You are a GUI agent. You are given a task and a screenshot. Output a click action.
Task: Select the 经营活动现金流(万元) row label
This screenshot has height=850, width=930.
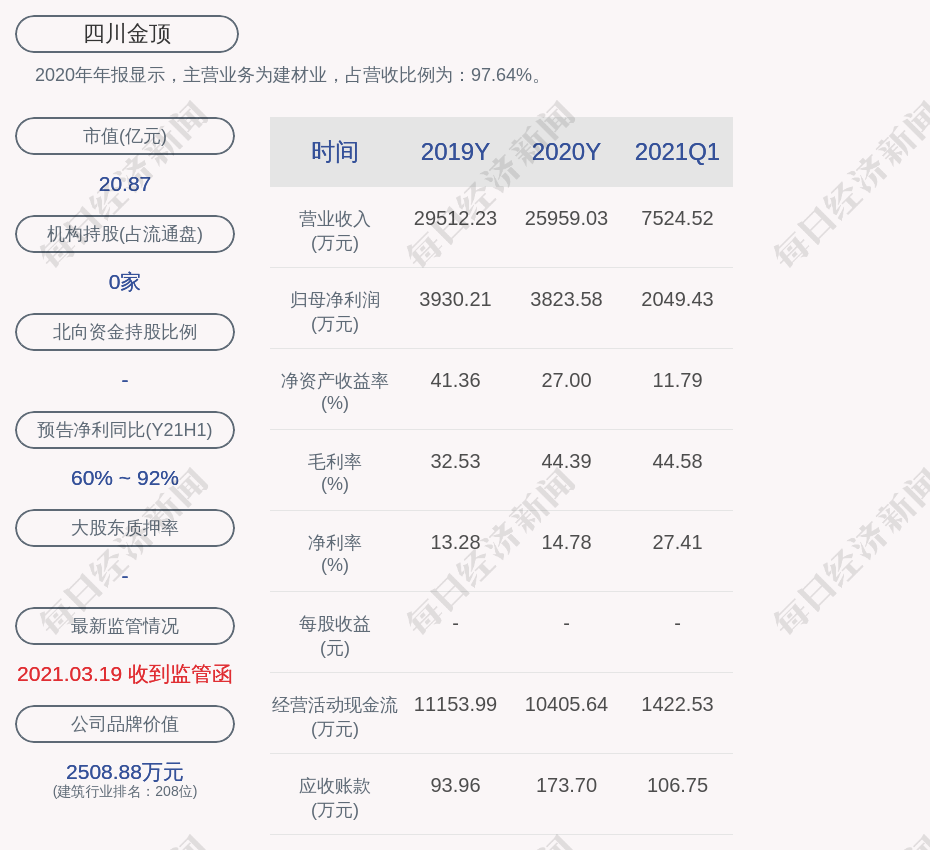335,716
